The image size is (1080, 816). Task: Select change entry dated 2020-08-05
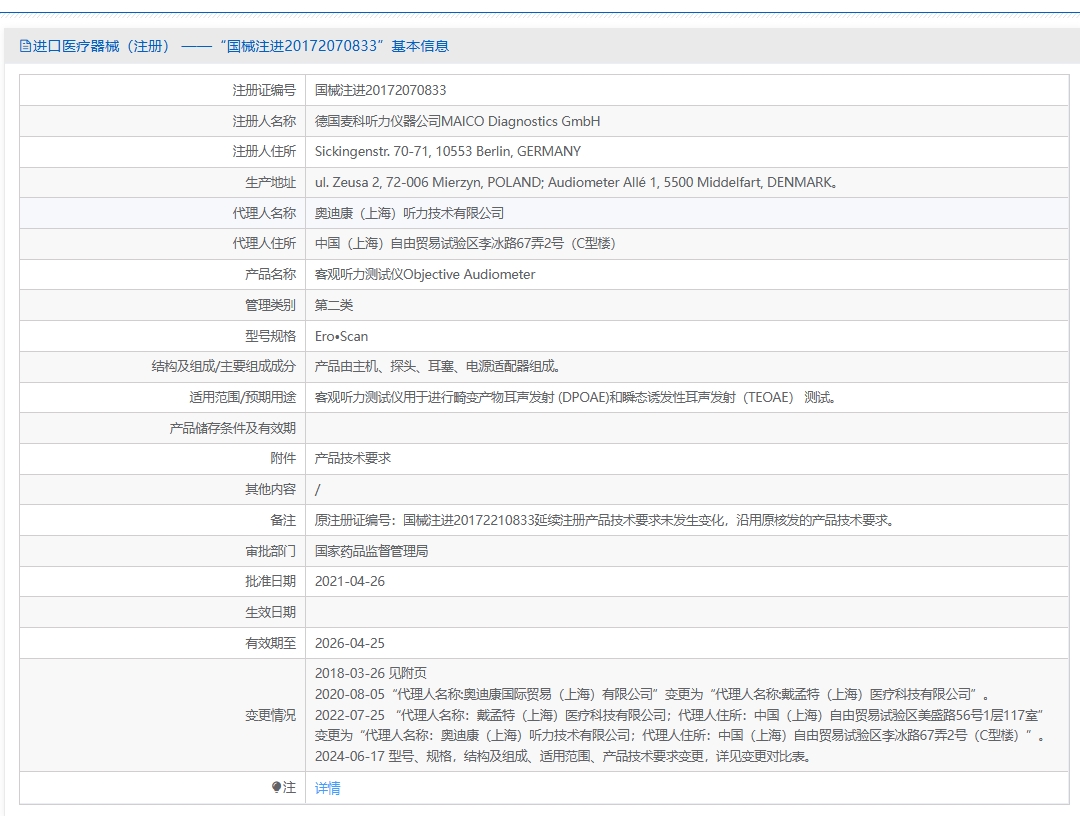[x=653, y=694]
